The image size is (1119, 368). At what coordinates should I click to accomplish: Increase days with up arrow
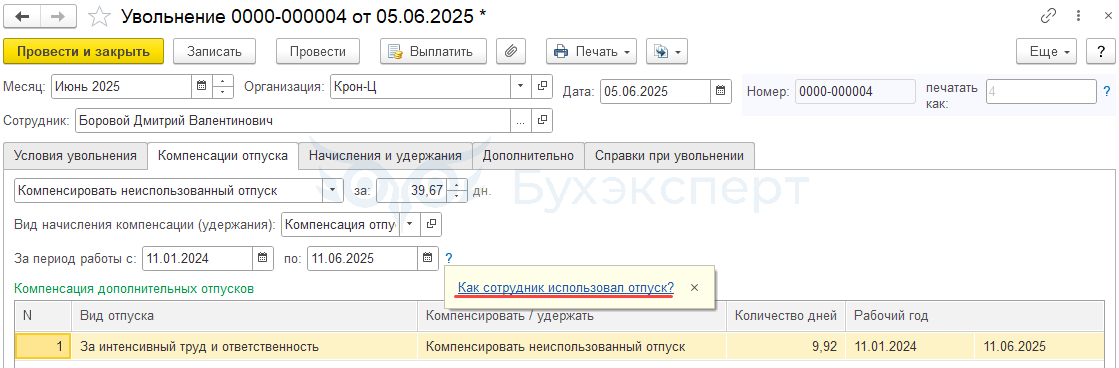pyautogui.click(x=457, y=185)
